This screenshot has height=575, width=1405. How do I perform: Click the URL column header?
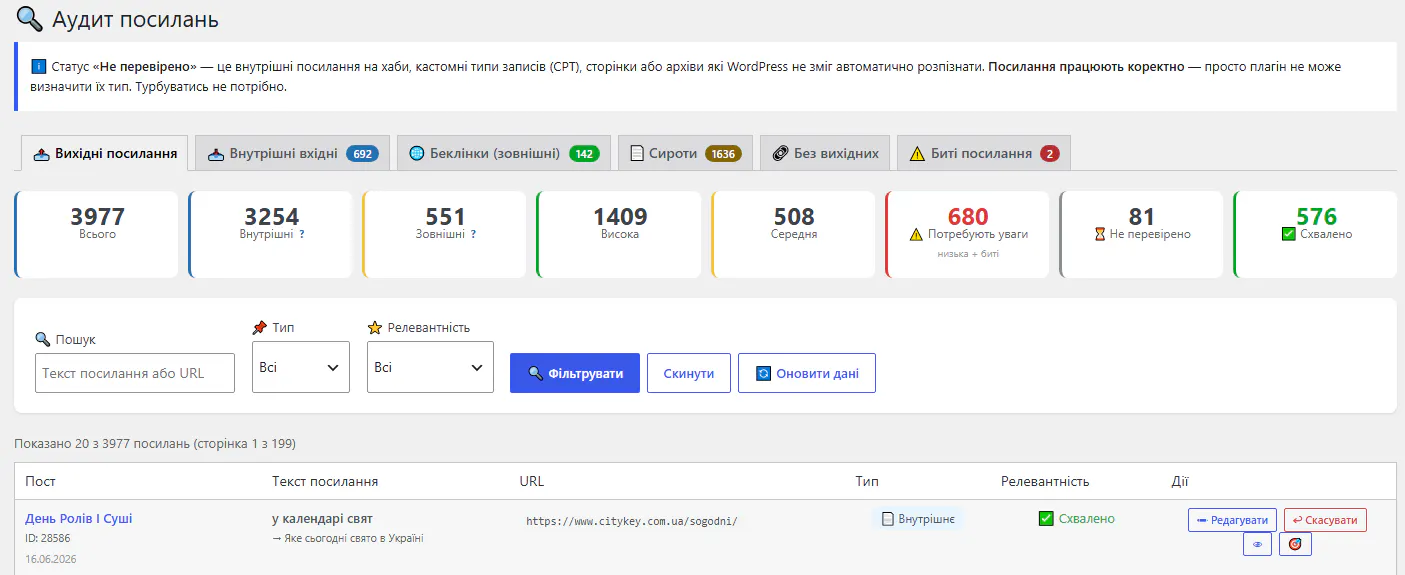click(532, 481)
